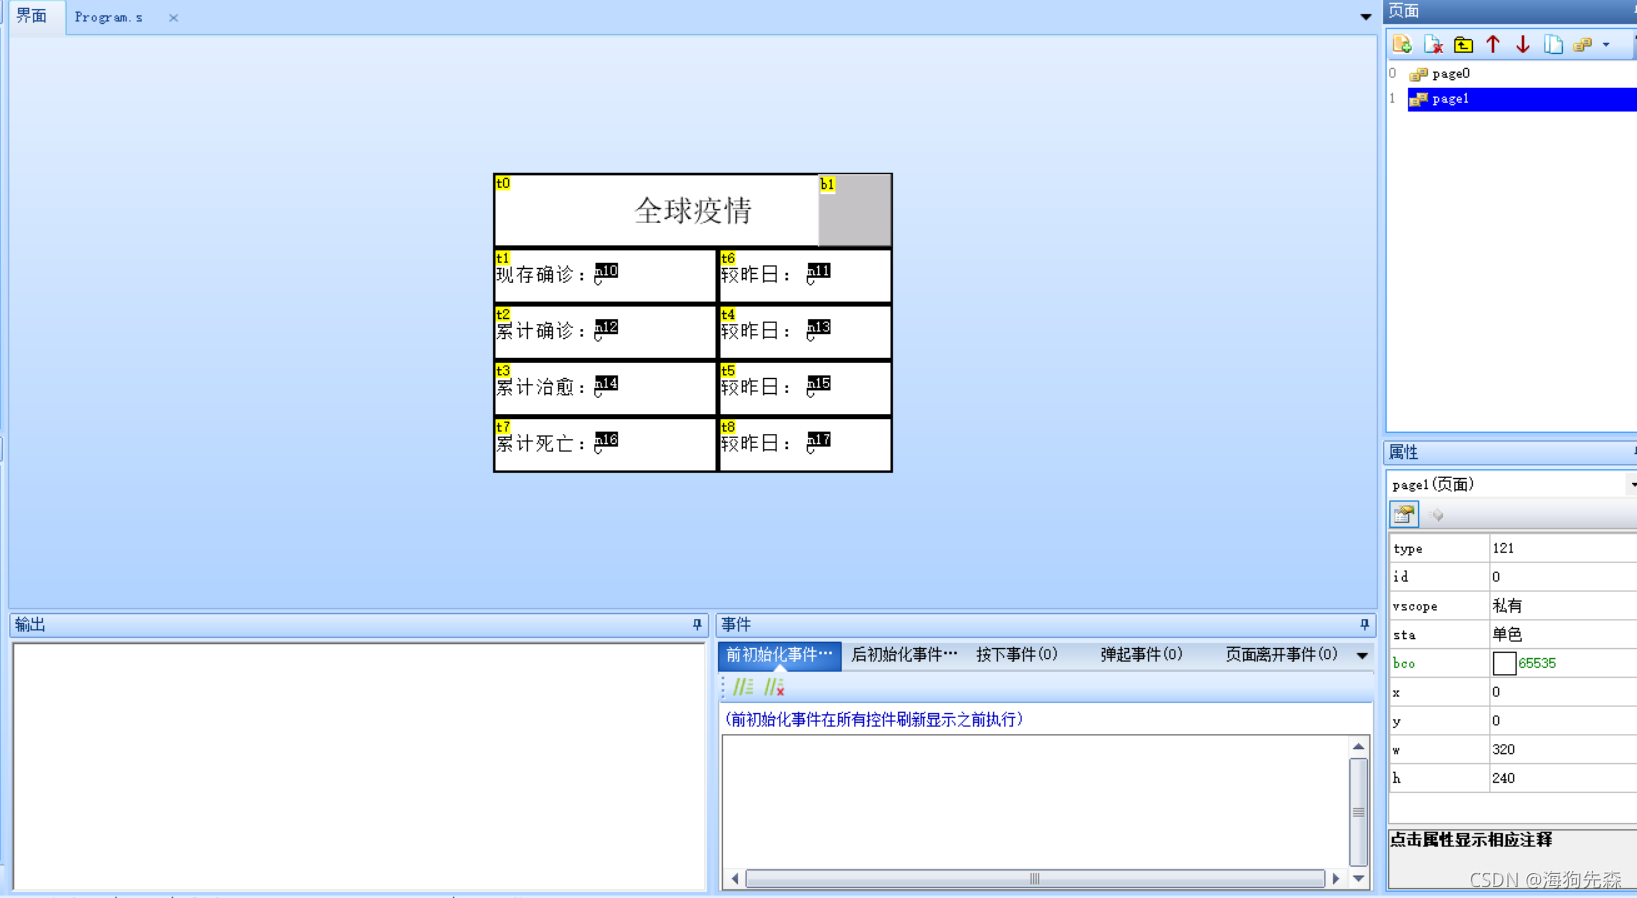
Task: Expand the event tabs overflow arrow
Action: [x=1362, y=655]
